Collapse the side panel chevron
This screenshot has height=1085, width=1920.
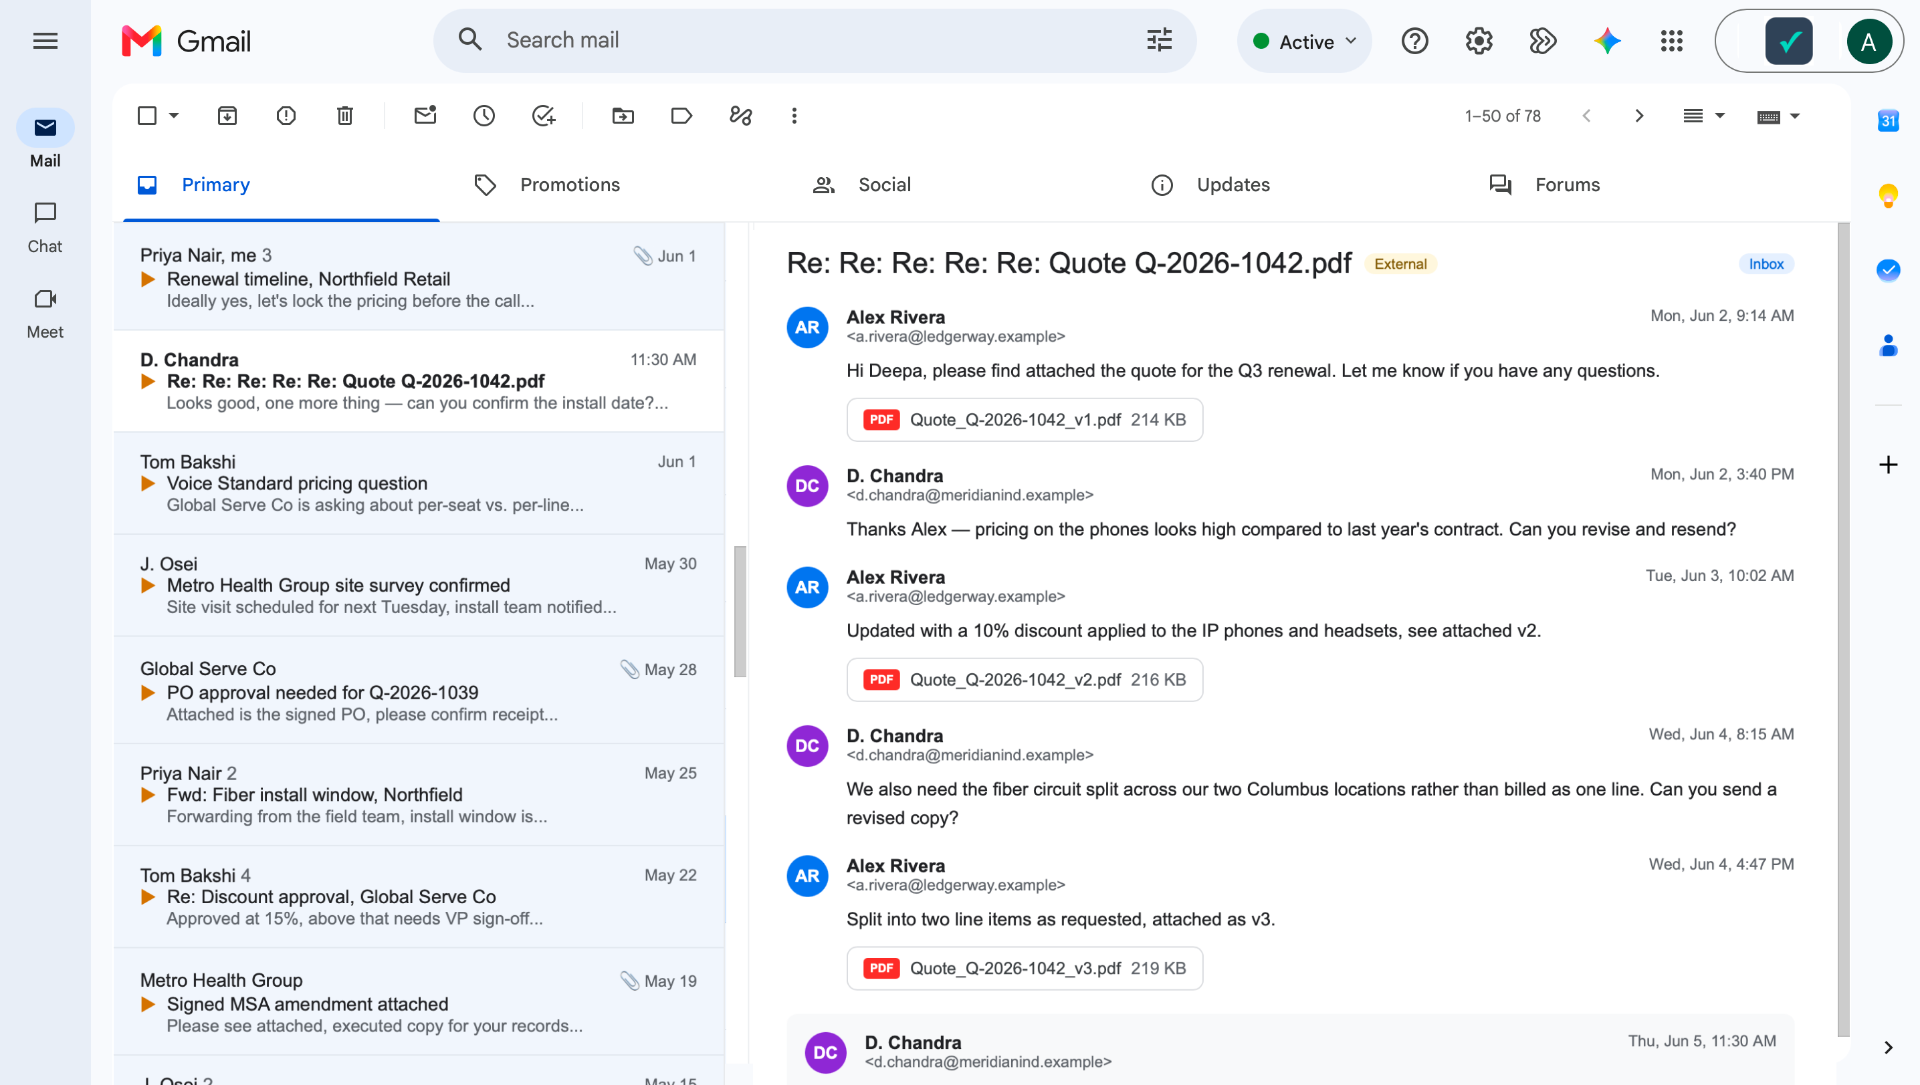point(1888,1047)
